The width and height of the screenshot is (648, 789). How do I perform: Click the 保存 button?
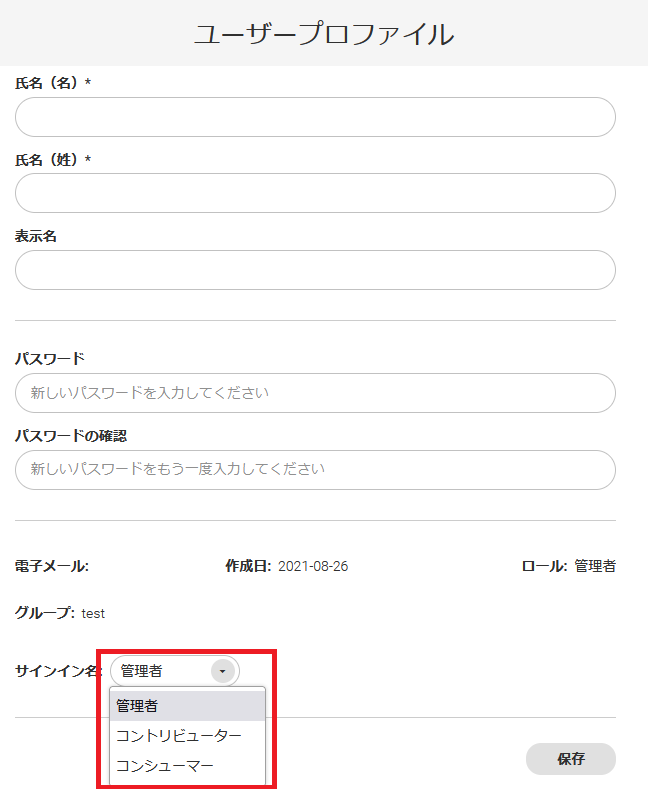point(570,759)
